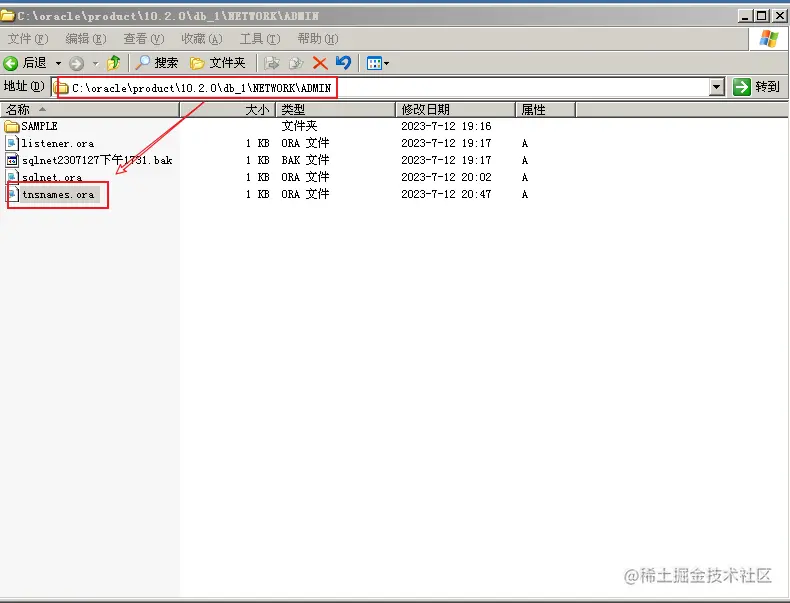The width and height of the screenshot is (790, 603).
Task: Click the listener.ora file name
Action: tap(58, 144)
